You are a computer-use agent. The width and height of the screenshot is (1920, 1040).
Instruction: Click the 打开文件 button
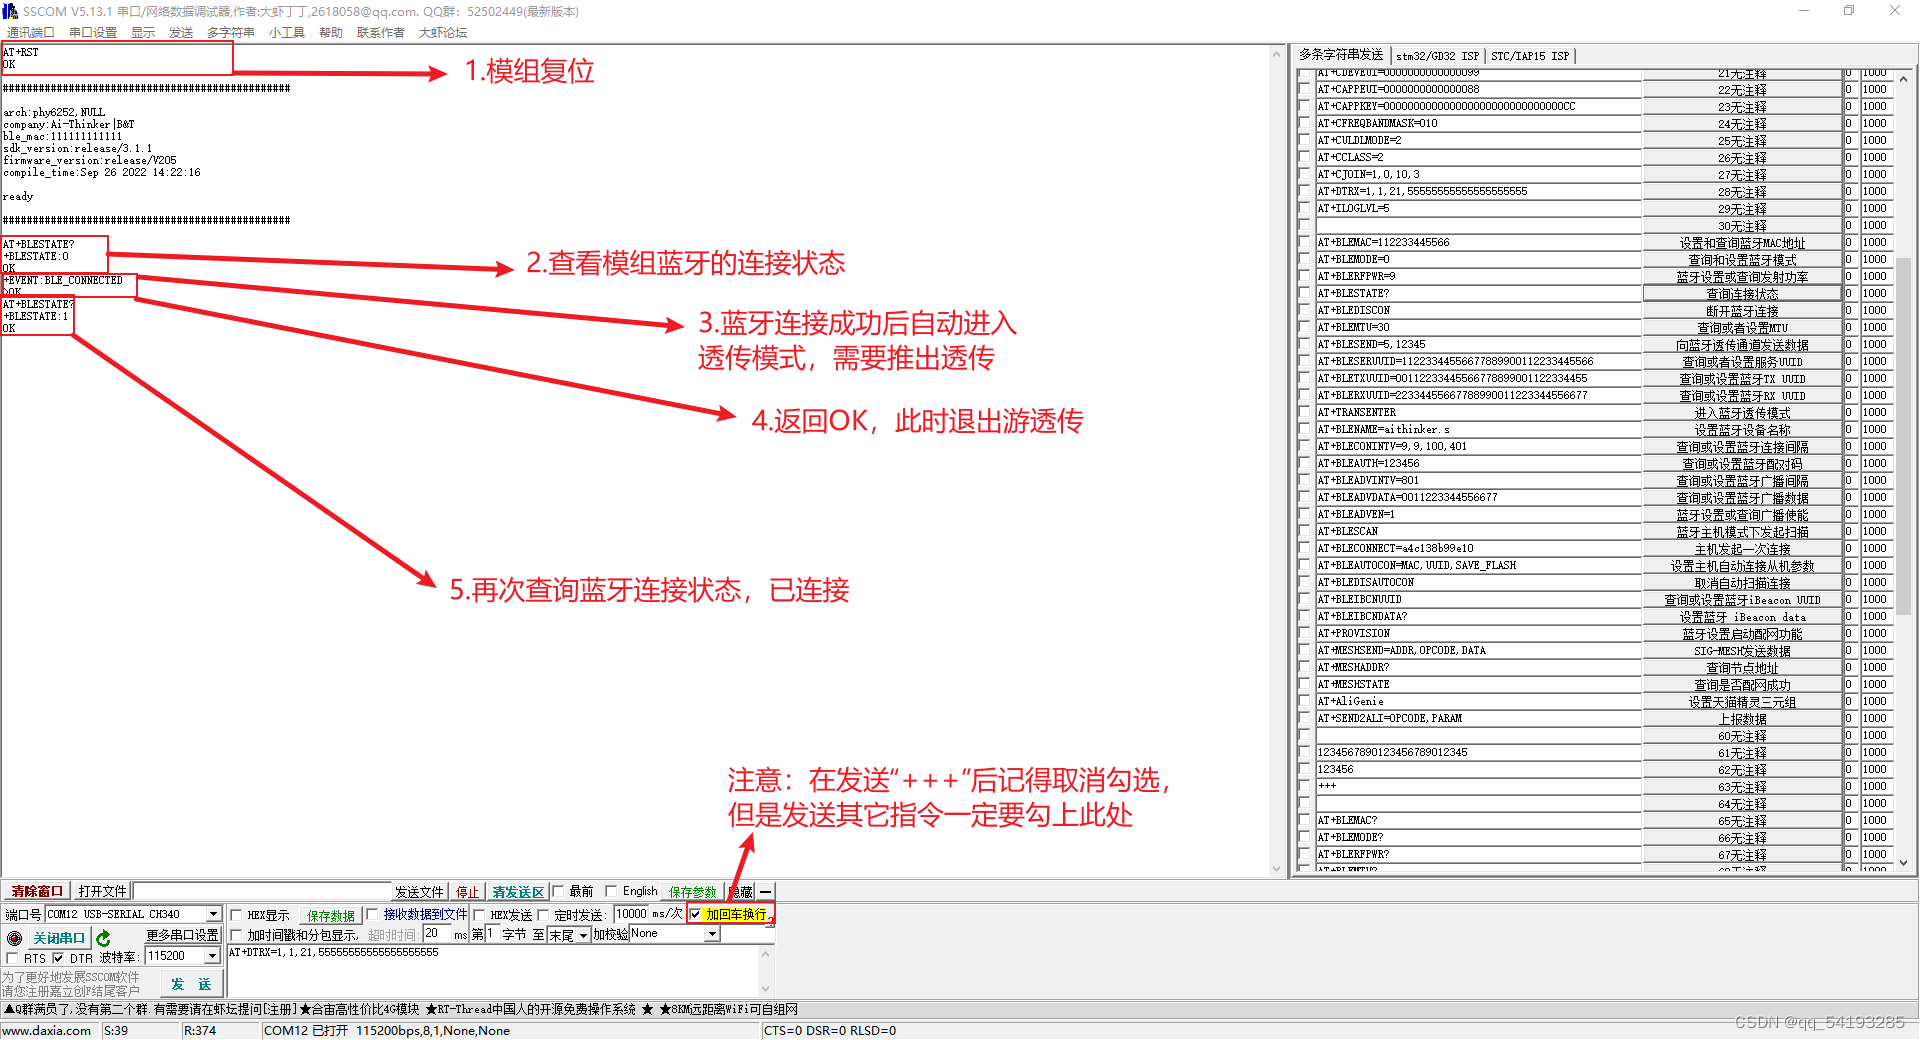coord(103,891)
